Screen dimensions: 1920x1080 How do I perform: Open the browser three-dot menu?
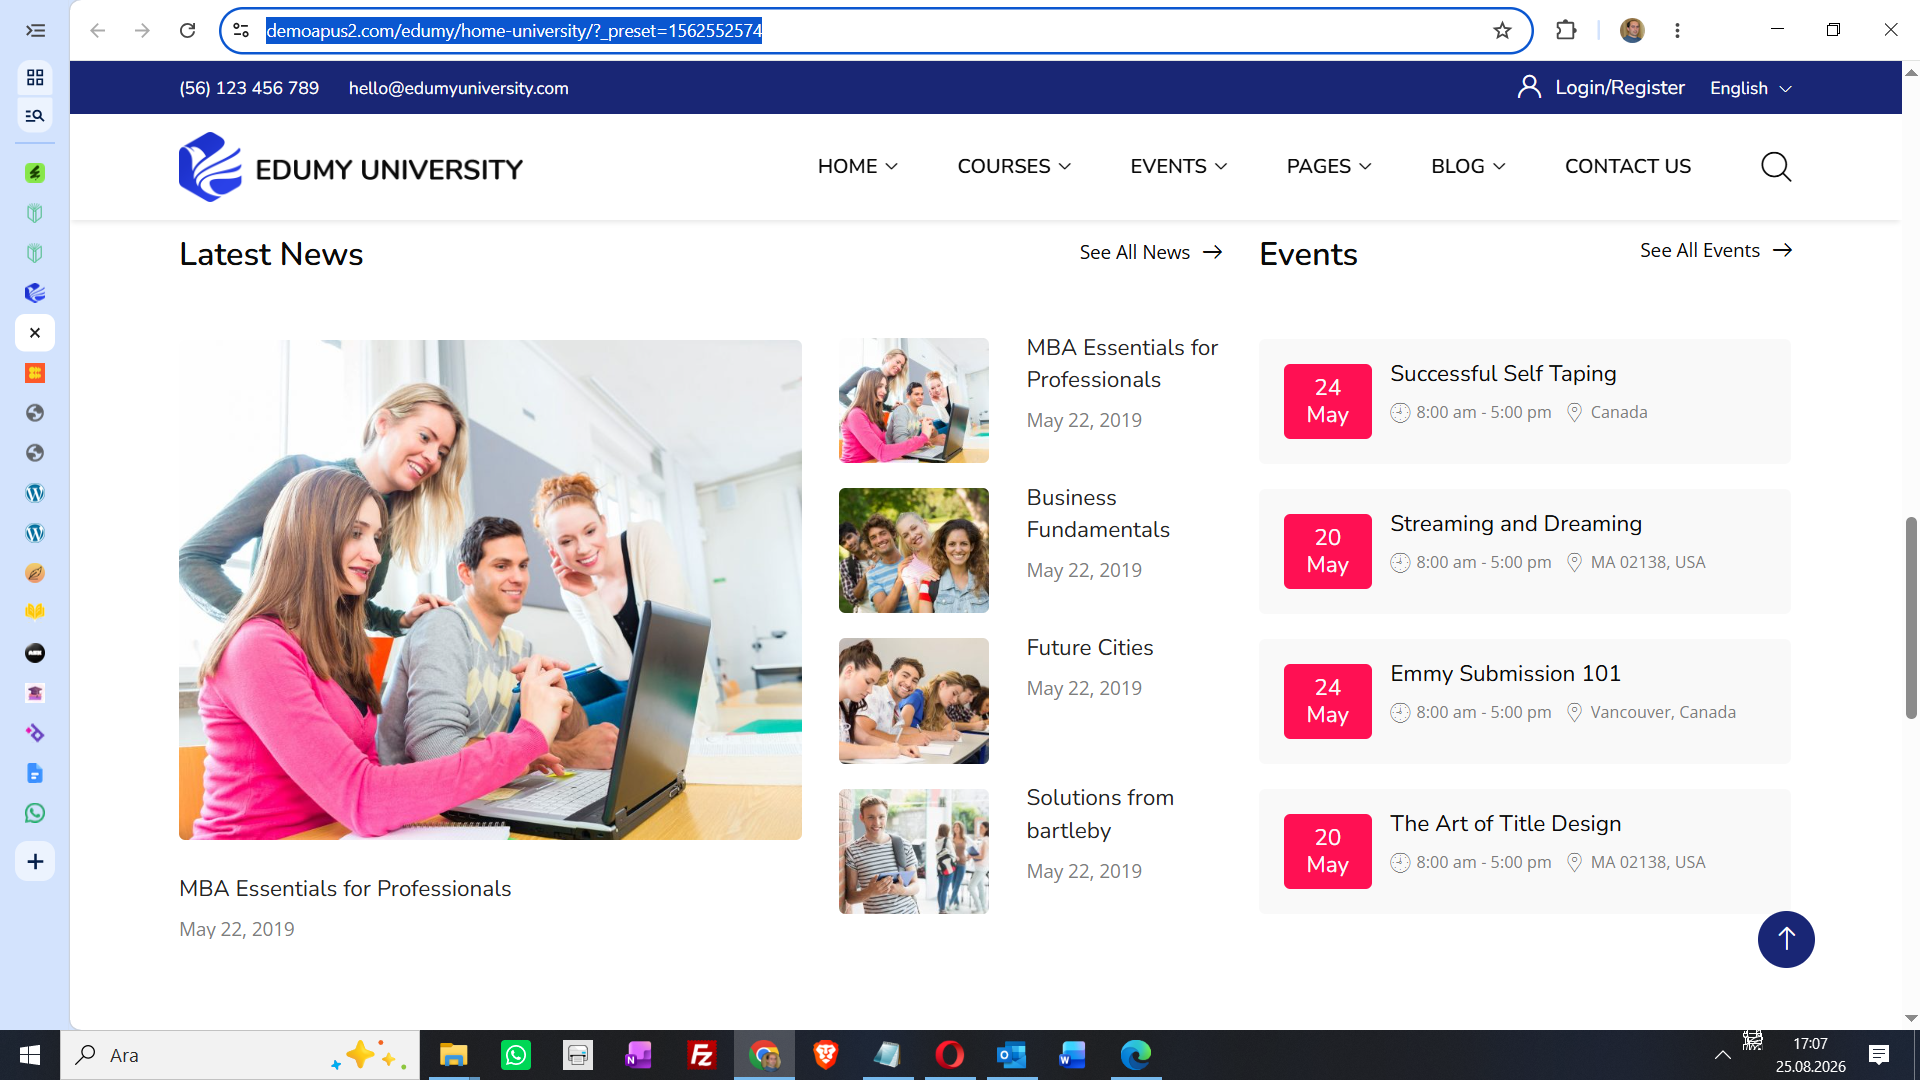pyautogui.click(x=1677, y=30)
